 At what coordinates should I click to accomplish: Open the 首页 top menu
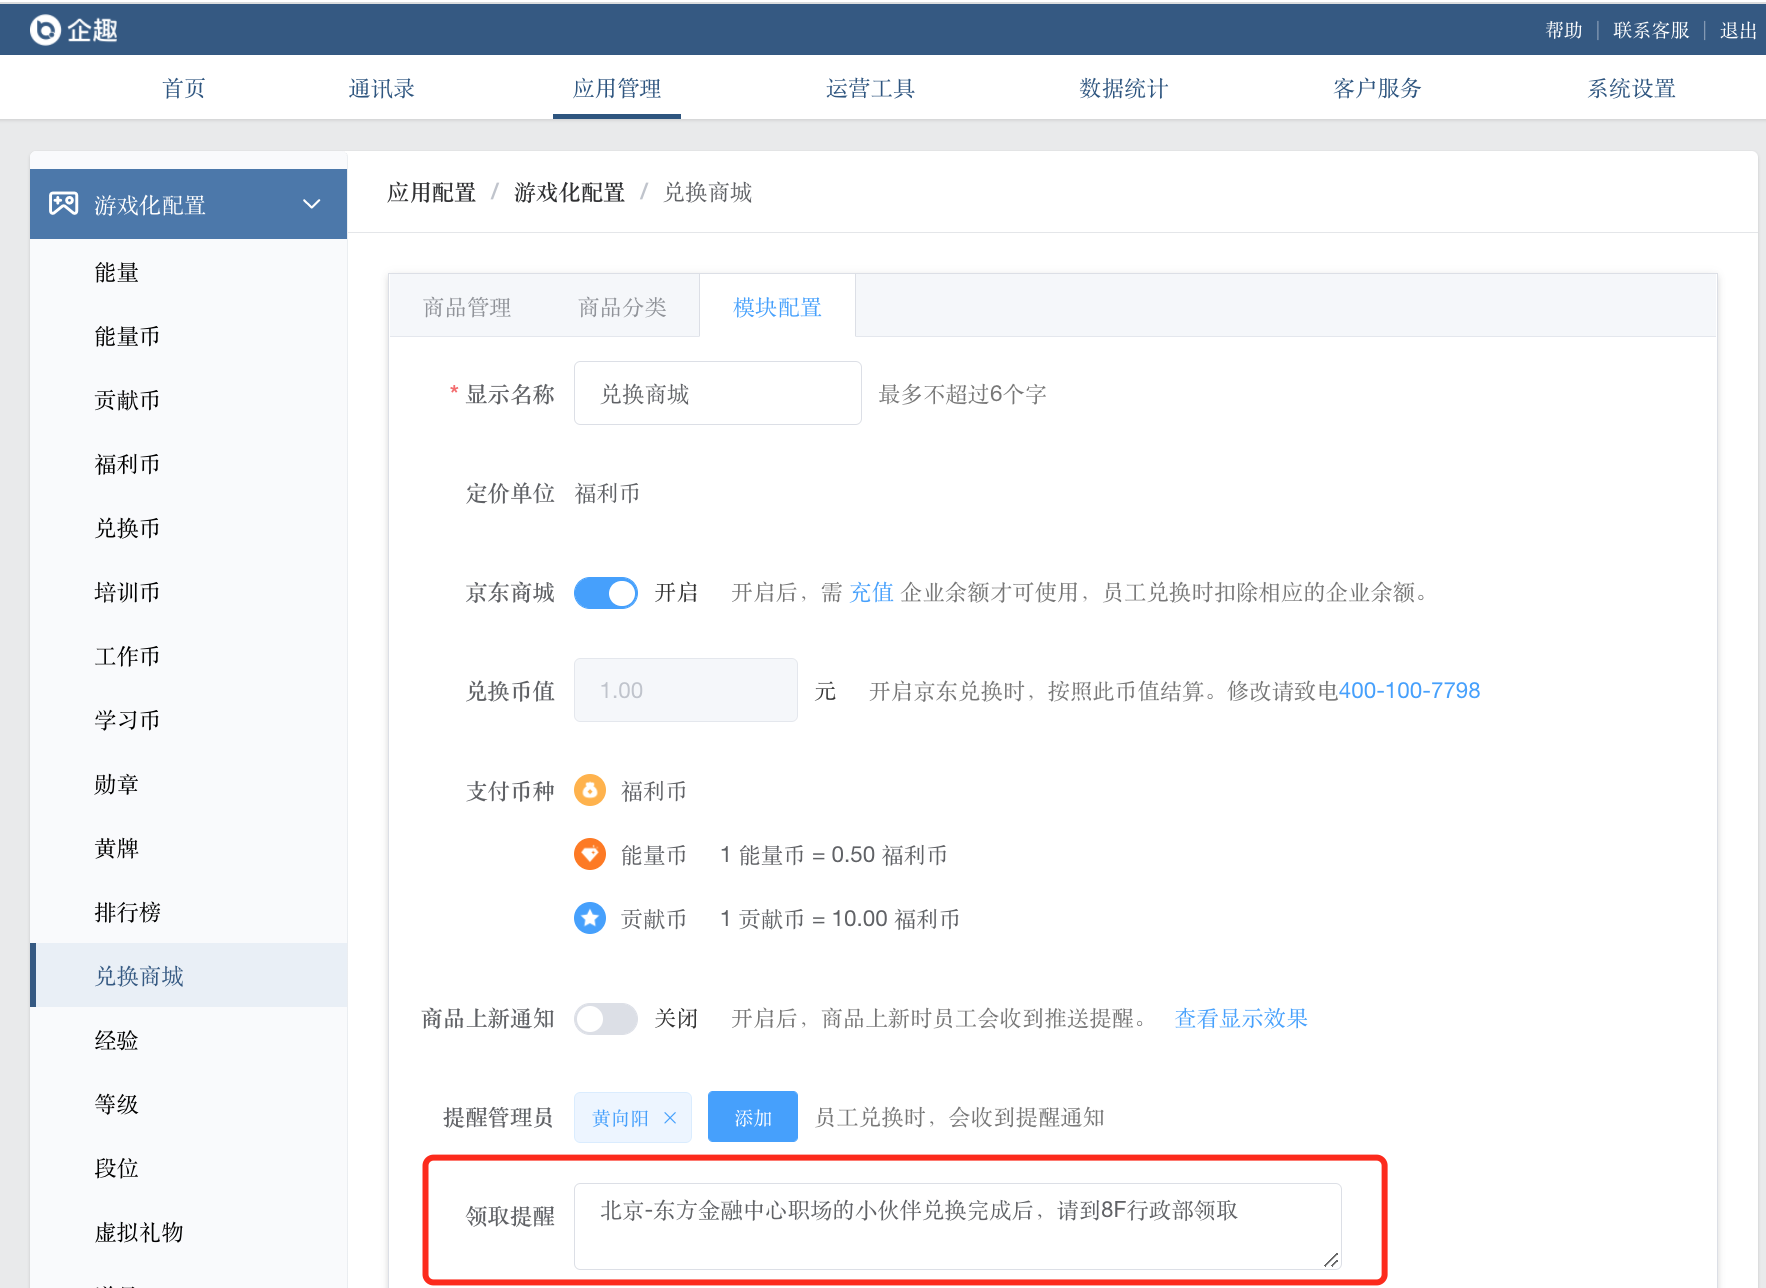click(184, 88)
